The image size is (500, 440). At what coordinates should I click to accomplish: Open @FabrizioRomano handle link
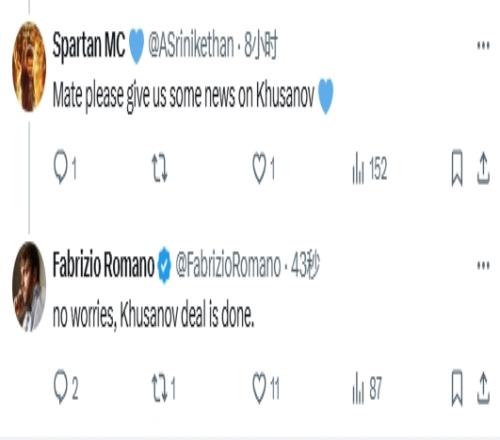[228, 266]
